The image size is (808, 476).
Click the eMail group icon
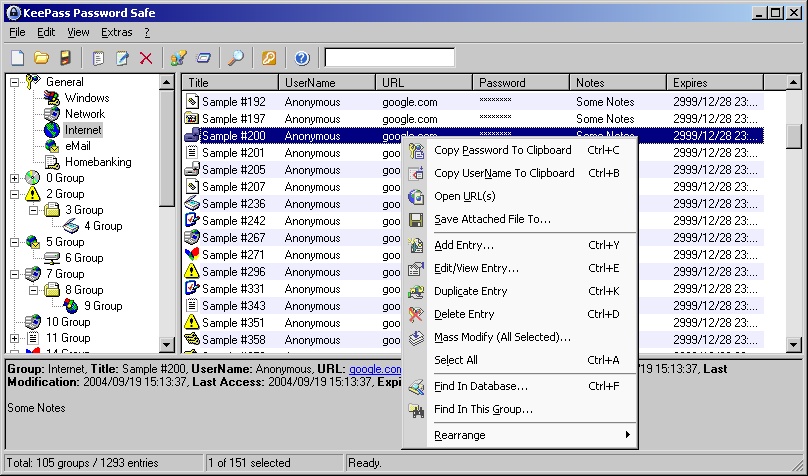pyautogui.click(x=52, y=146)
